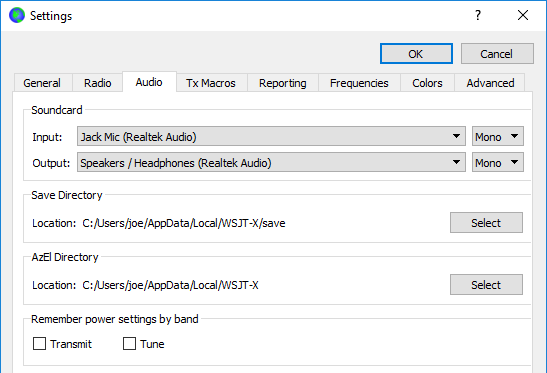Open the Tx Macros tab
Image resolution: width=547 pixels, height=373 pixels.
pos(211,83)
